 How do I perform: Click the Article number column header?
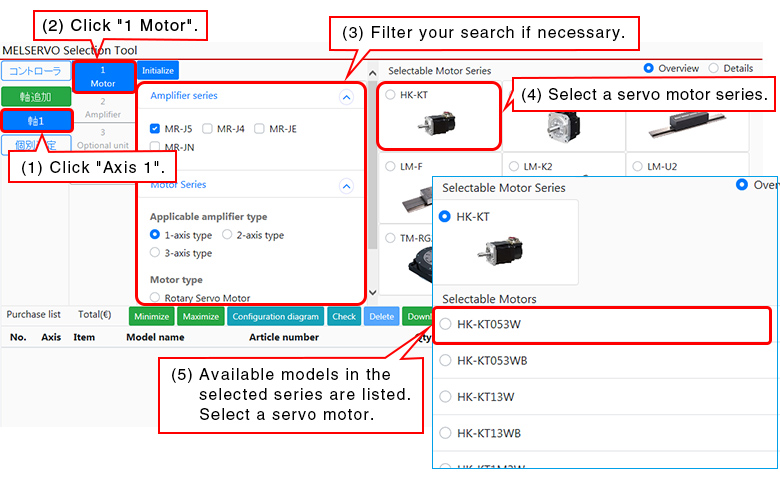(284, 337)
